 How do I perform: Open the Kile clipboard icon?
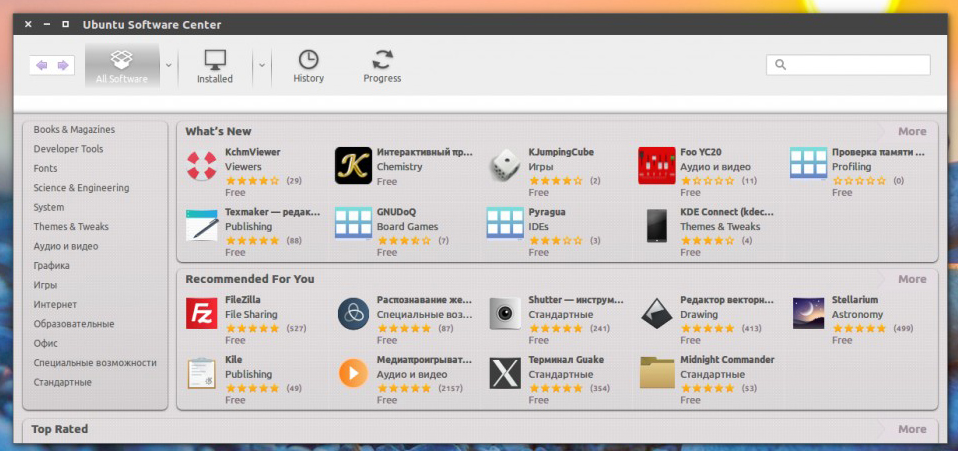pos(202,373)
